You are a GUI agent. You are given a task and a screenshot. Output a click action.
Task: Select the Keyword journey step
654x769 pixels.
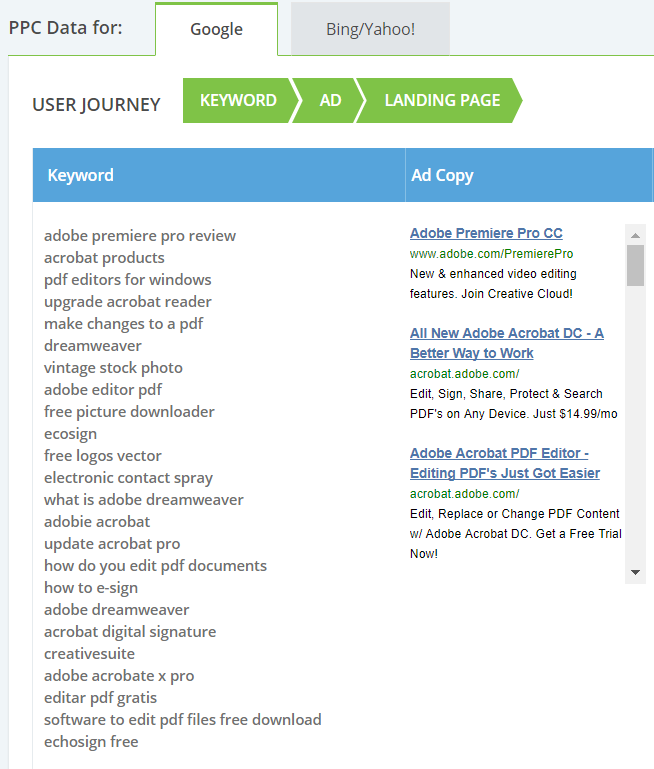coord(238,101)
